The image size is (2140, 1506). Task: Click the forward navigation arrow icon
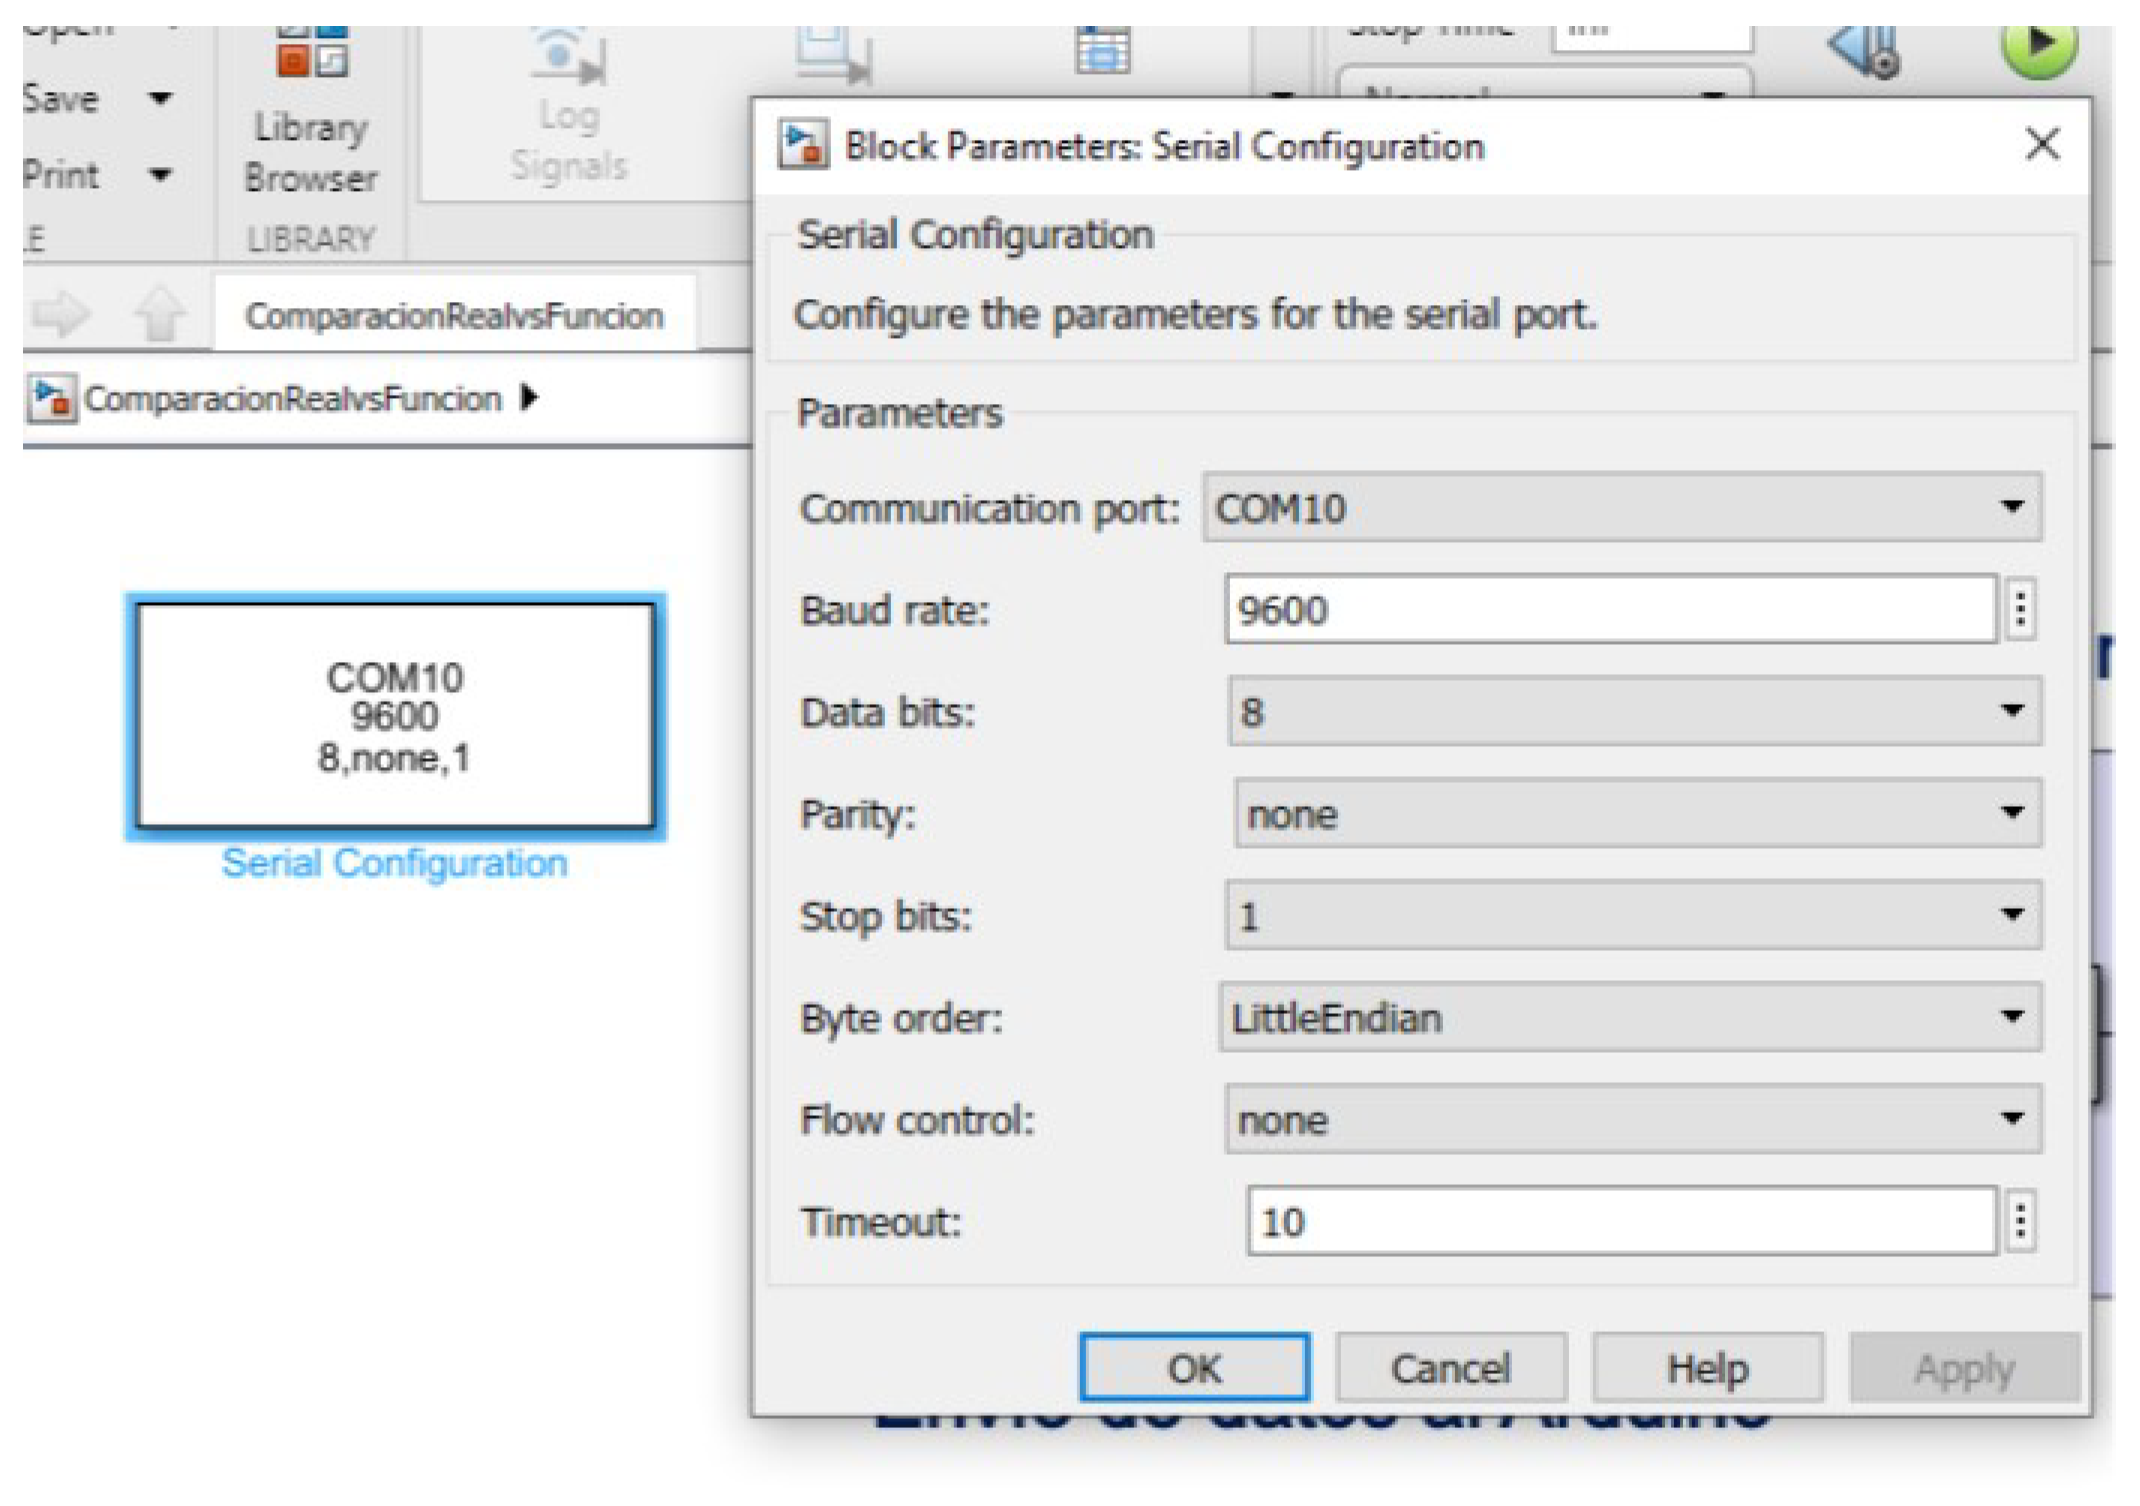point(61,314)
